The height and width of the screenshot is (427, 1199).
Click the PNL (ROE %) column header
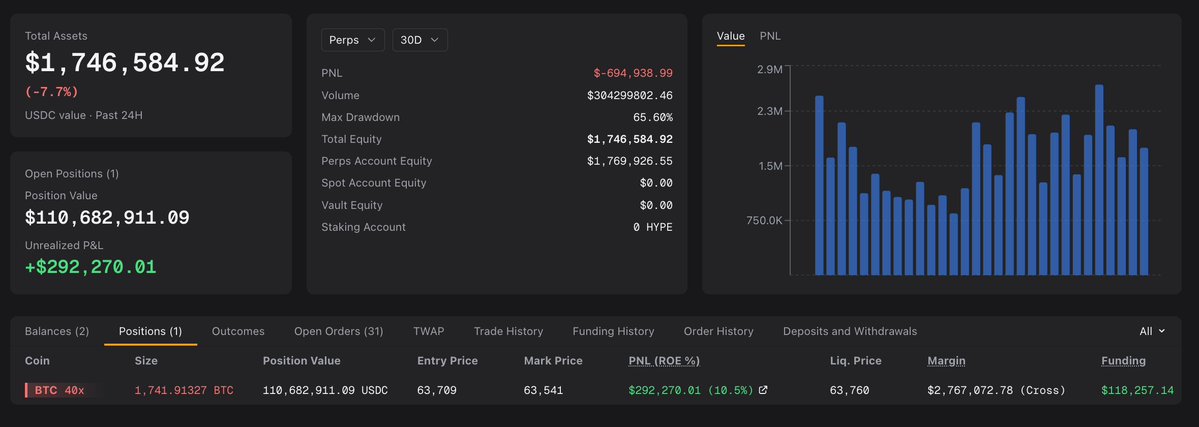[664, 360]
